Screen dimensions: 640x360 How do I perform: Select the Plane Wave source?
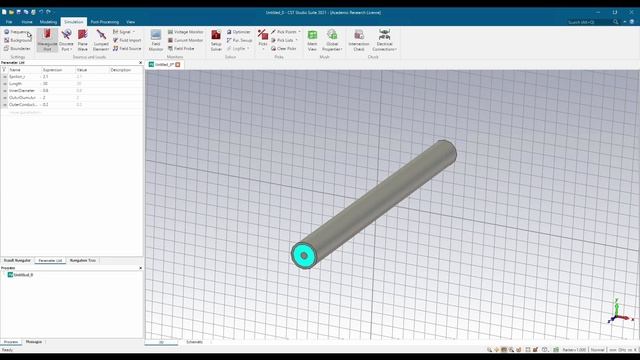(83, 40)
